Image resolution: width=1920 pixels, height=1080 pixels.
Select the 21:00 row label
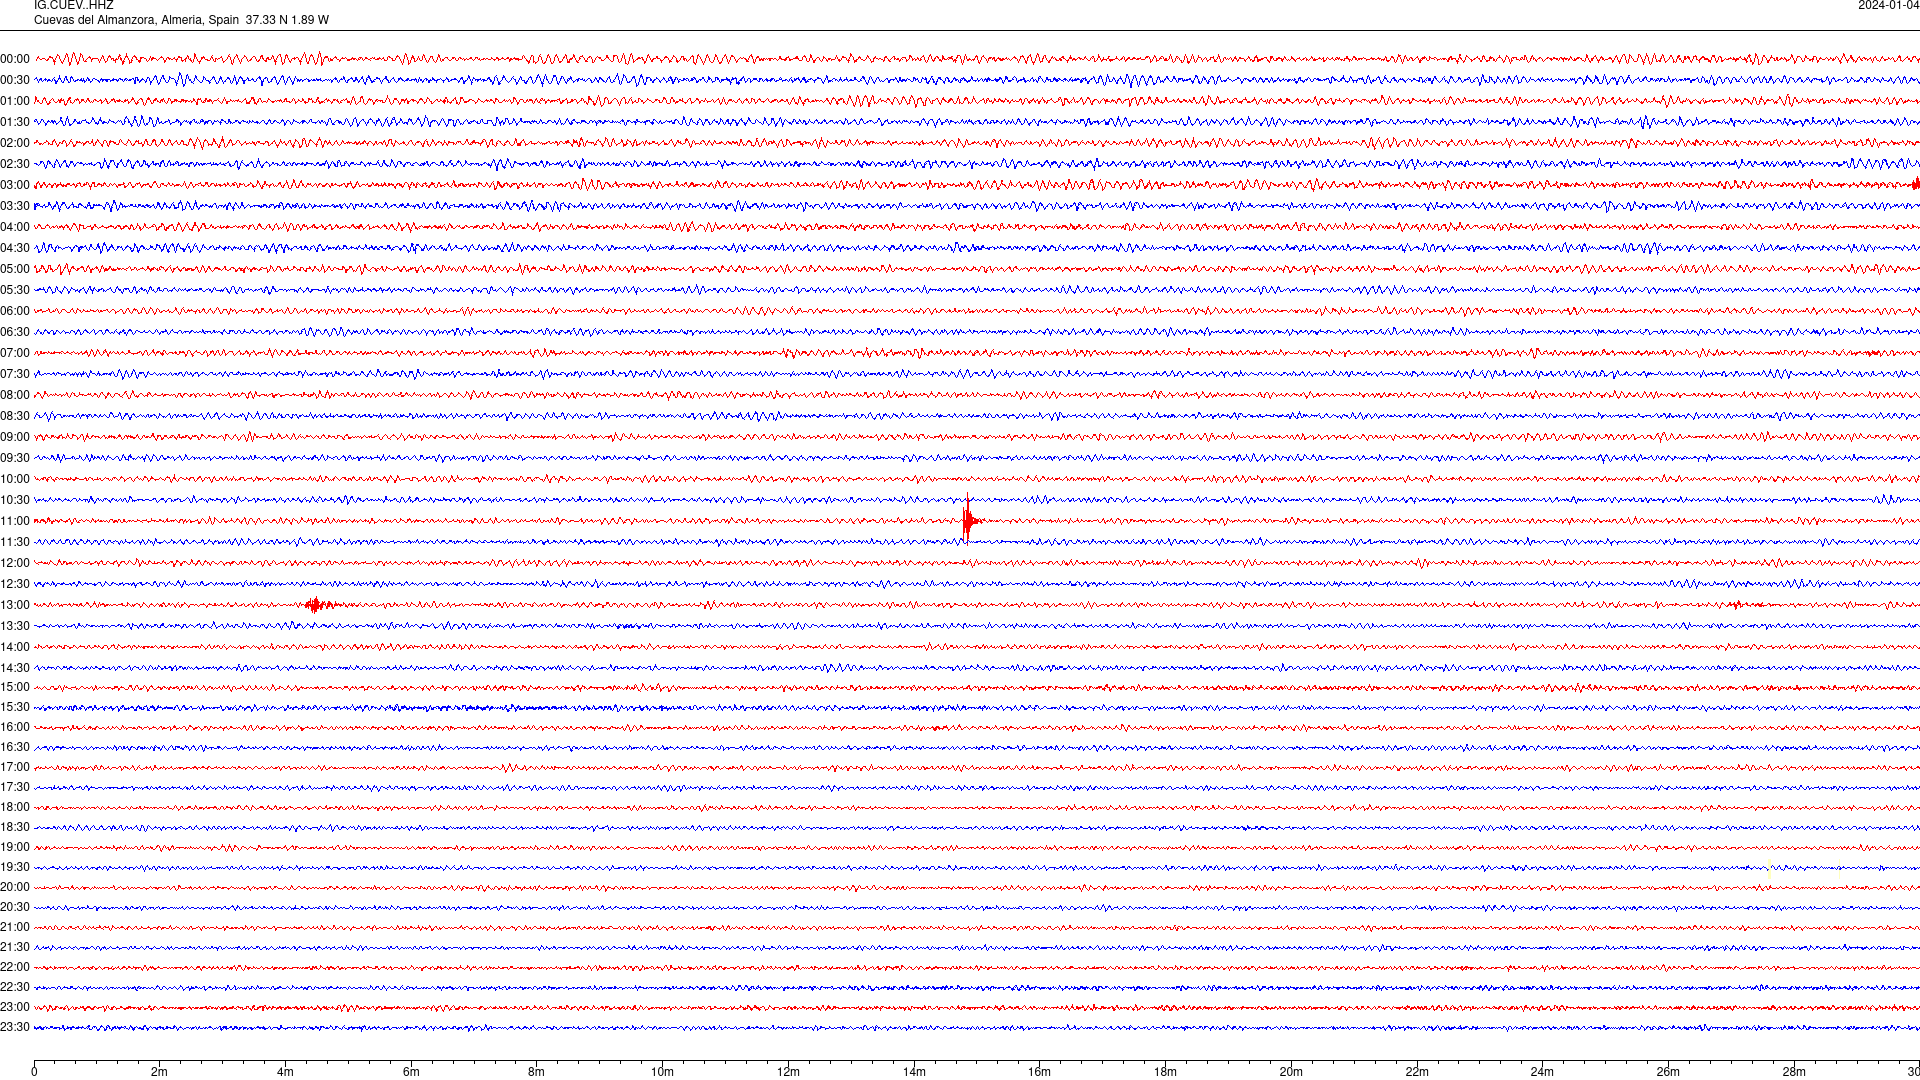[15, 927]
